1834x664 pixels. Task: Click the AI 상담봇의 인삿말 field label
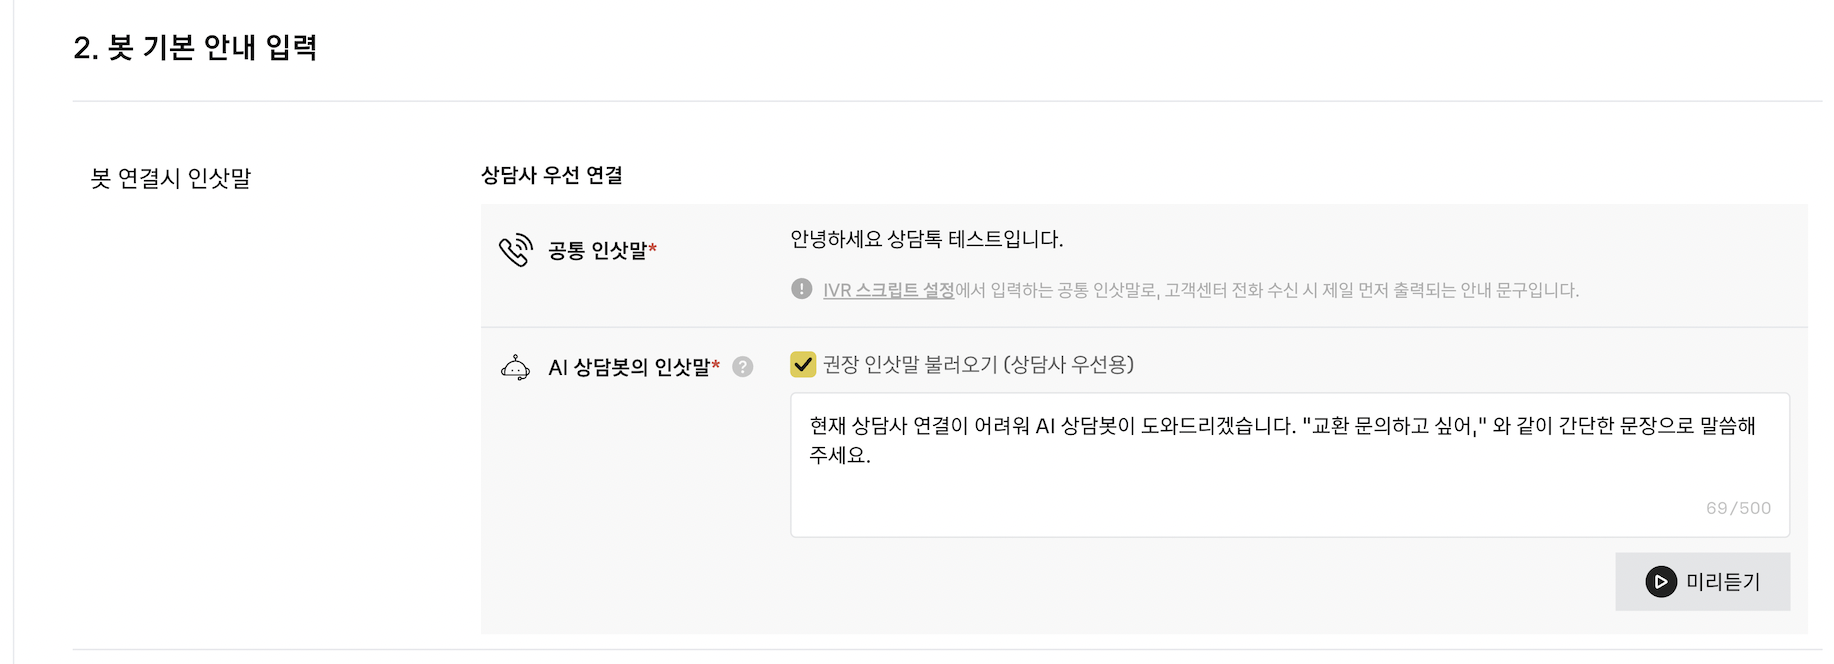629,368
